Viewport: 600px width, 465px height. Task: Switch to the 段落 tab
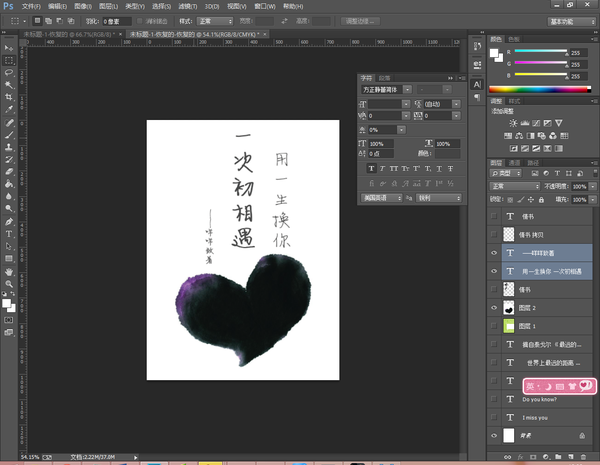point(384,78)
